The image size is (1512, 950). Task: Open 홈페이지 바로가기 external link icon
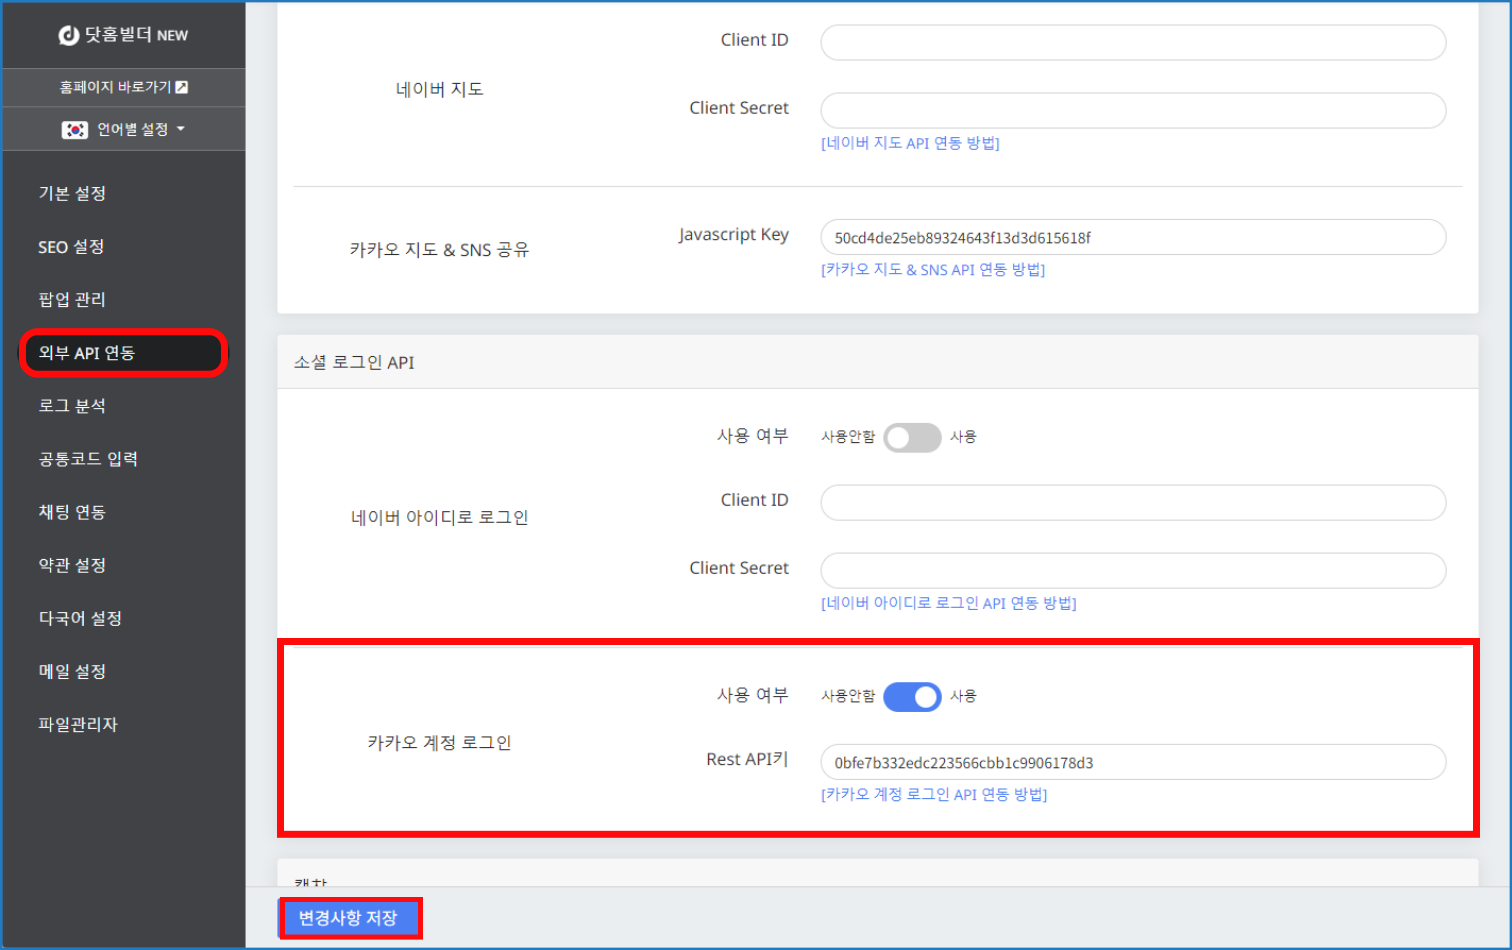tap(182, 88)
